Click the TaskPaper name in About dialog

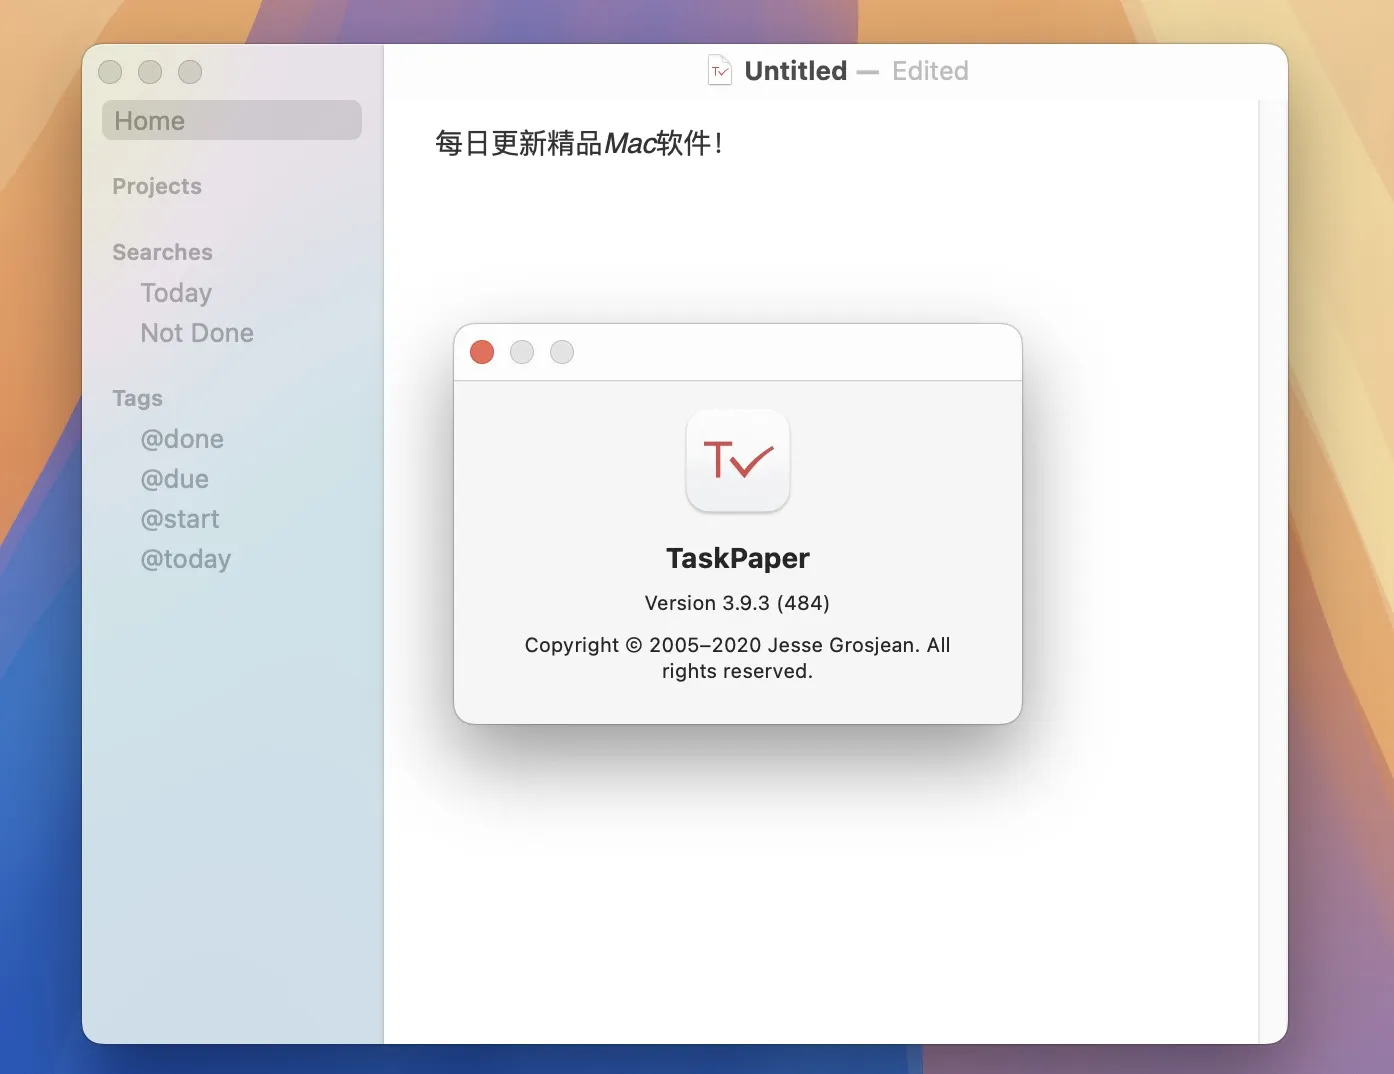[x=738, y=558]
